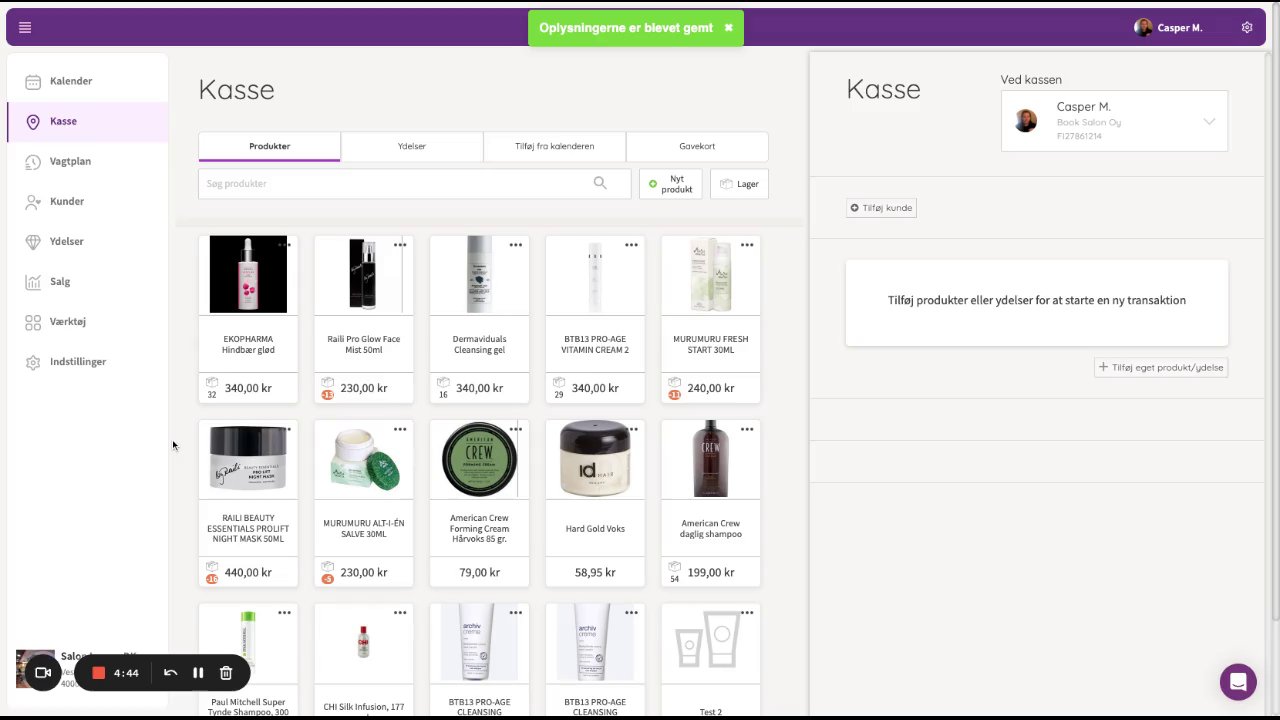Open options menu for Test 2 product
This screenshot has height=720, width=1280.
click(747, 613)
